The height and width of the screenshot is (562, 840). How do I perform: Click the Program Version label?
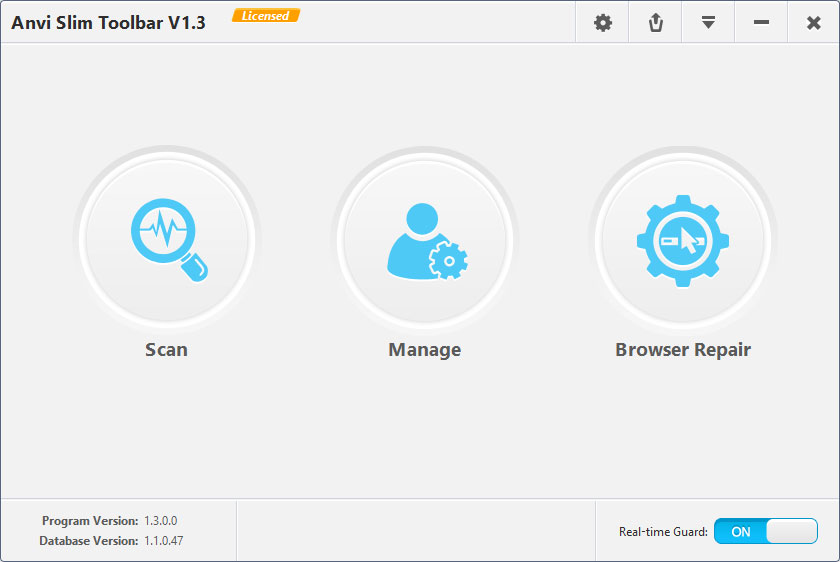click(90, 521)
